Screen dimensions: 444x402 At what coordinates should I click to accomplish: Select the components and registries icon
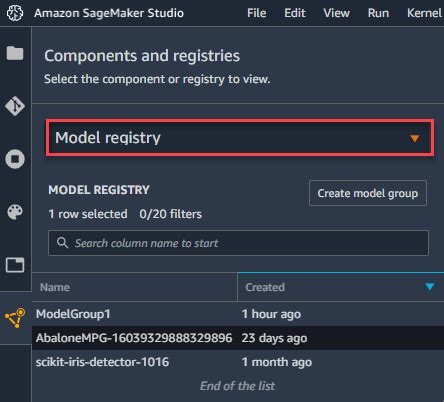click(15, 318)
